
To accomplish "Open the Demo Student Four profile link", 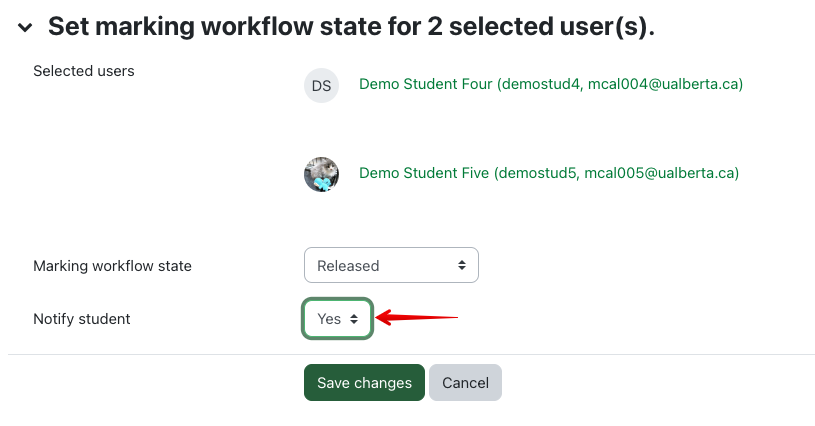I will [426, 85].
